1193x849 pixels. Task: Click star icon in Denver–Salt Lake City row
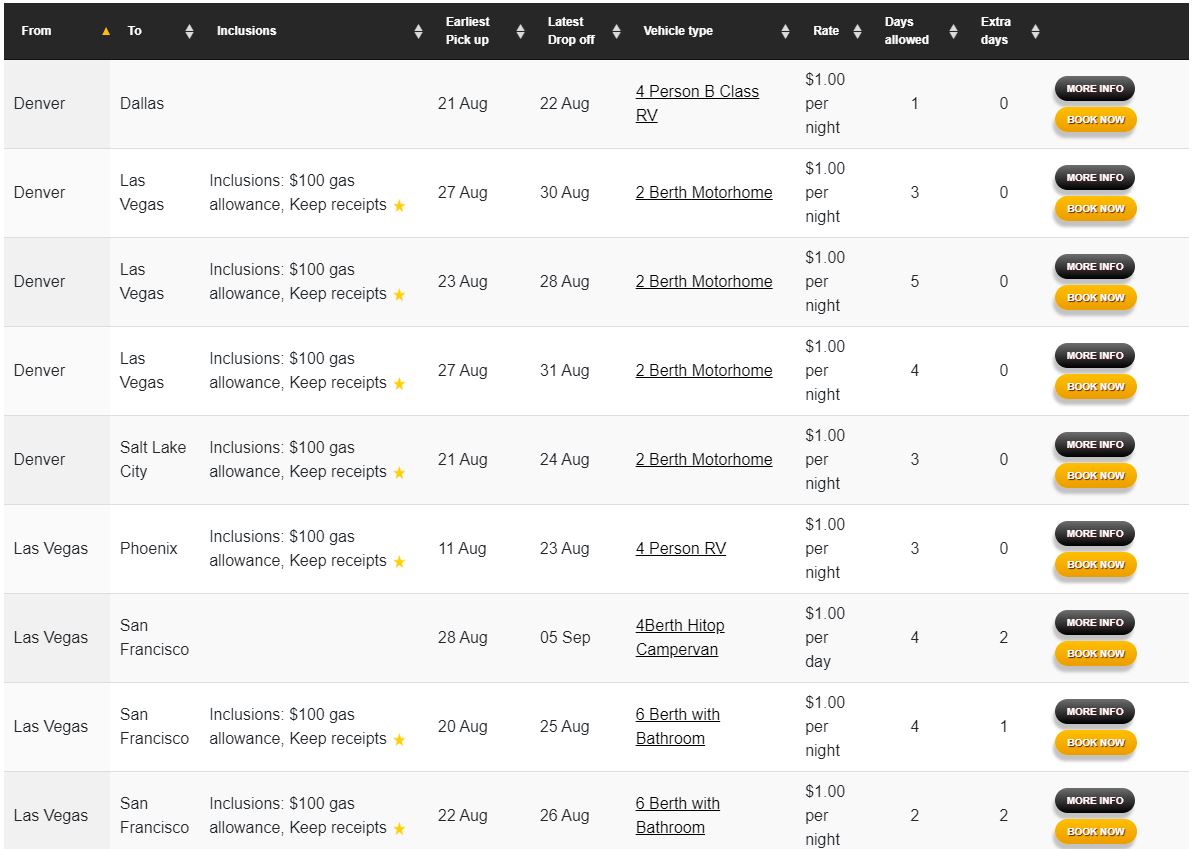point(399,472)
